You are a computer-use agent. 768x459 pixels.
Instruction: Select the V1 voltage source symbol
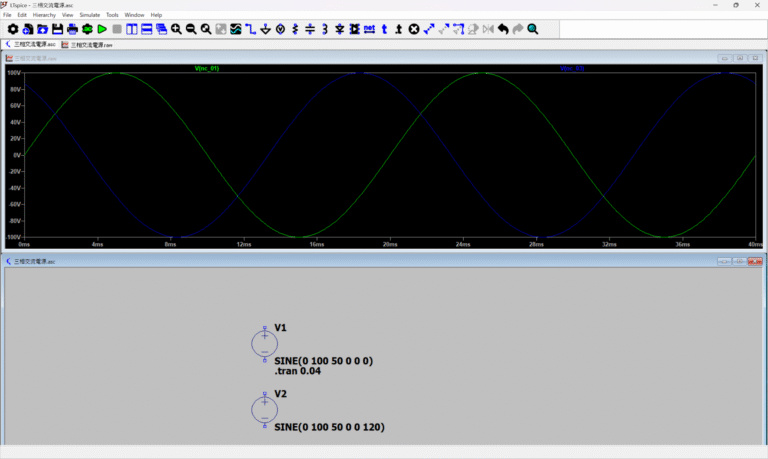(264, 343)
